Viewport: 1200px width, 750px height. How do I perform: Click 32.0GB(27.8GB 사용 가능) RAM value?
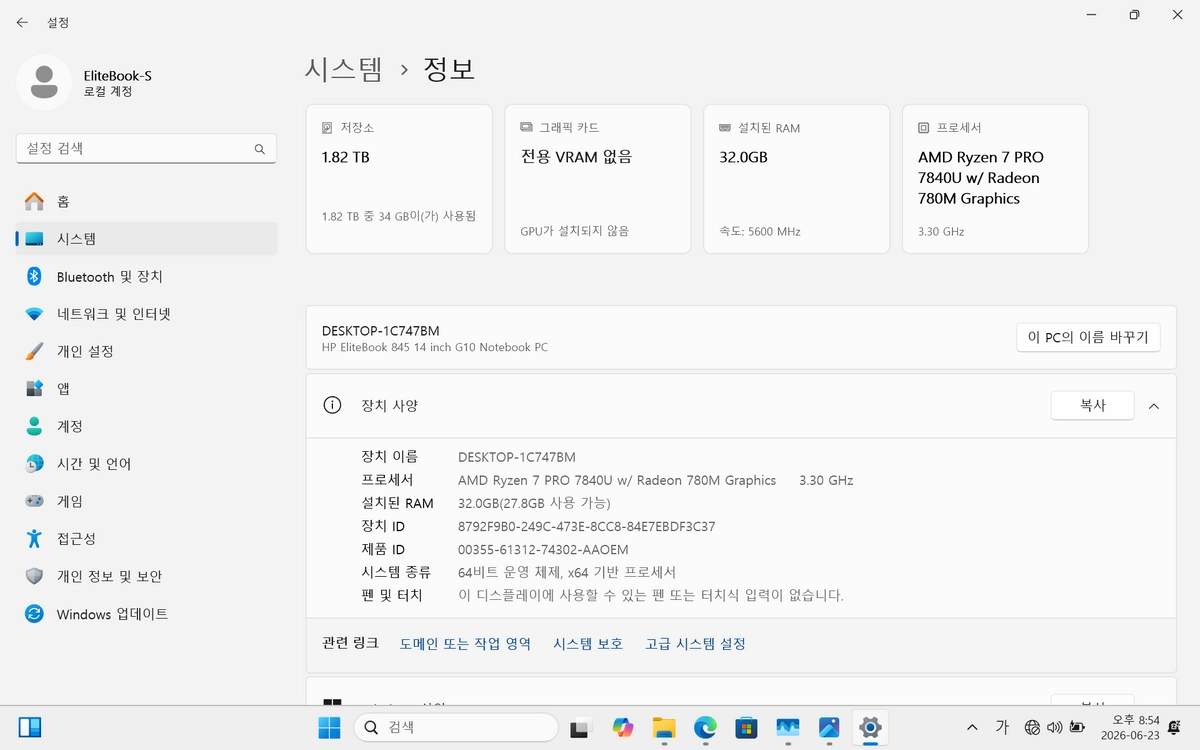pos(534,503)
